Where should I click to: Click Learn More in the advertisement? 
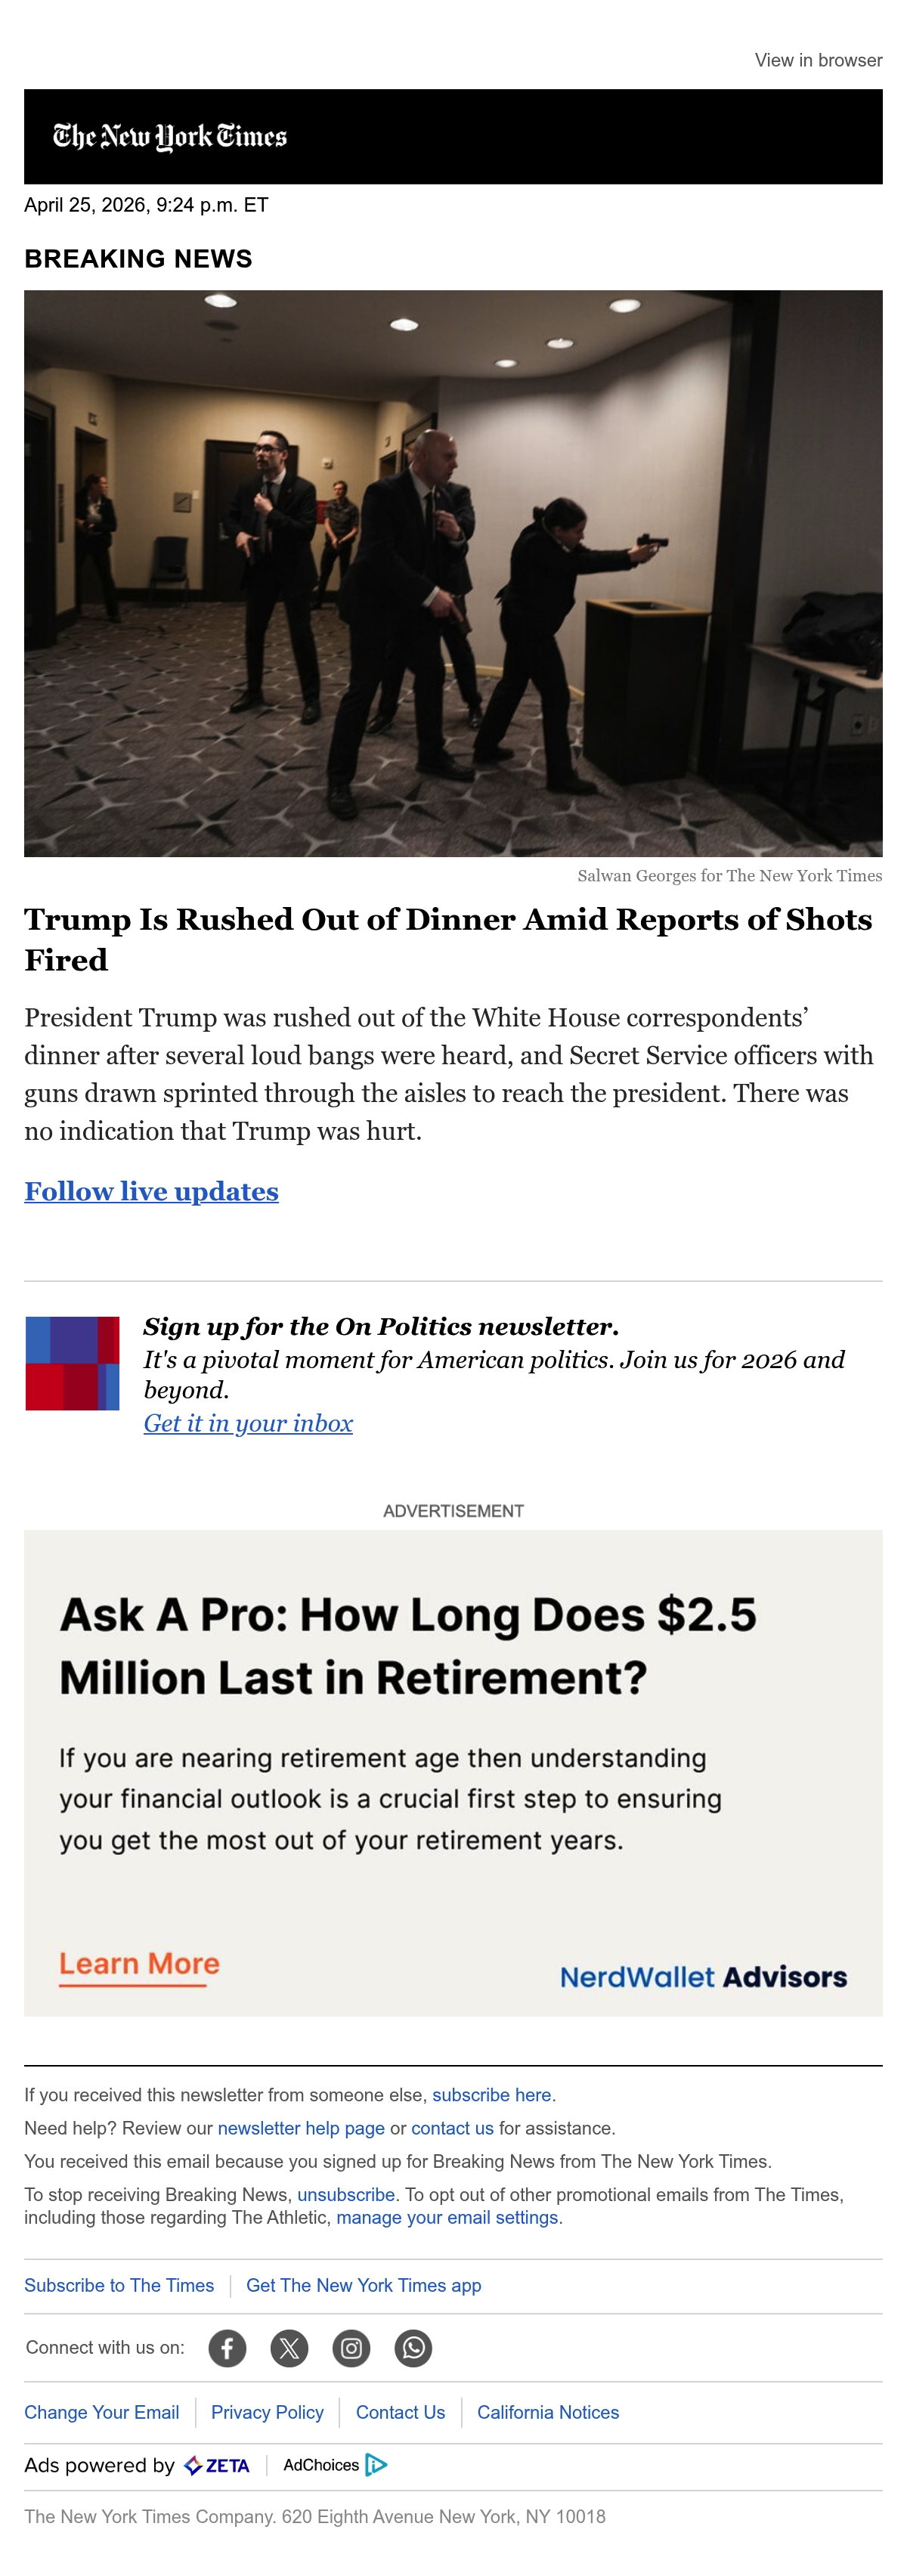point(139,1964)
